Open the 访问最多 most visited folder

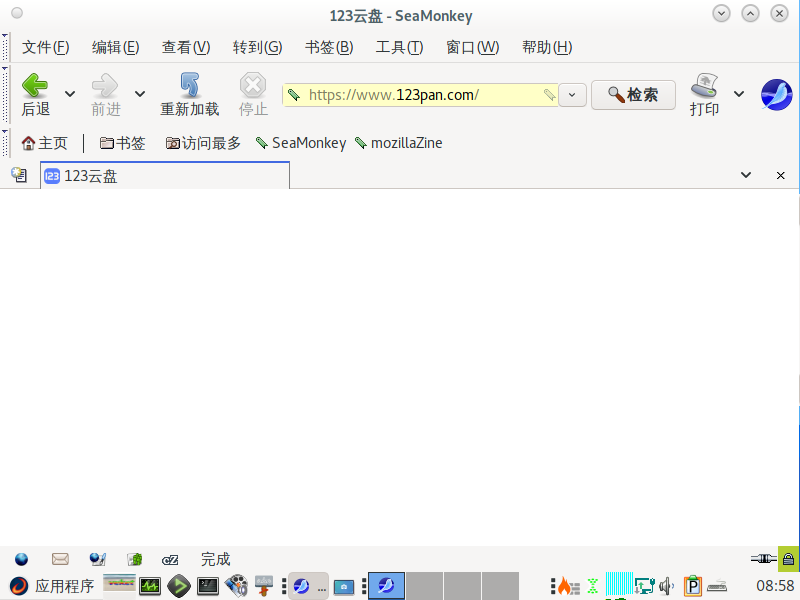[x=203, y=143]
